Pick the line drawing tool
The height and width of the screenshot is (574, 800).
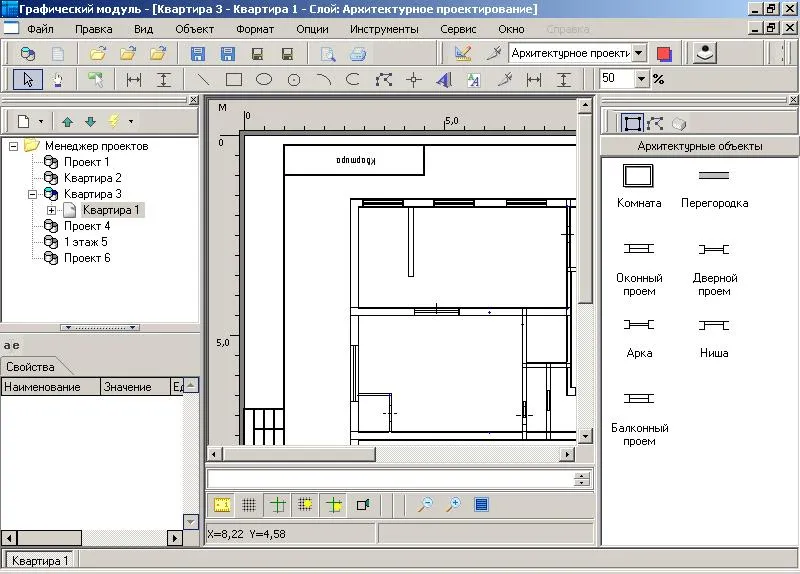click(204, 80)
